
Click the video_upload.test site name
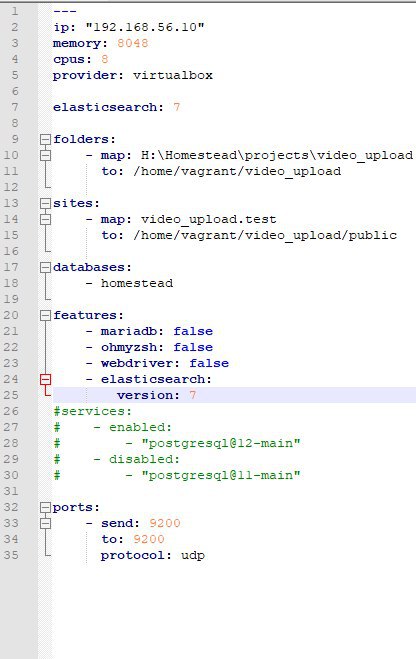tap(208, 219)
